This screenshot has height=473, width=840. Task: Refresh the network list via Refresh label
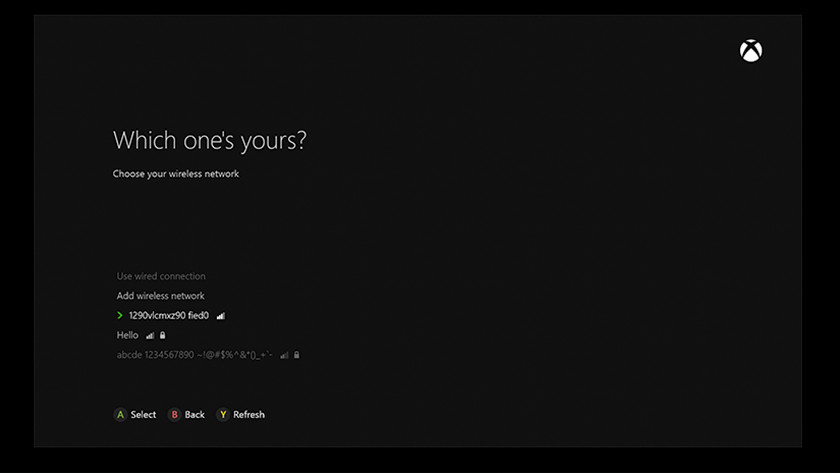249,414
